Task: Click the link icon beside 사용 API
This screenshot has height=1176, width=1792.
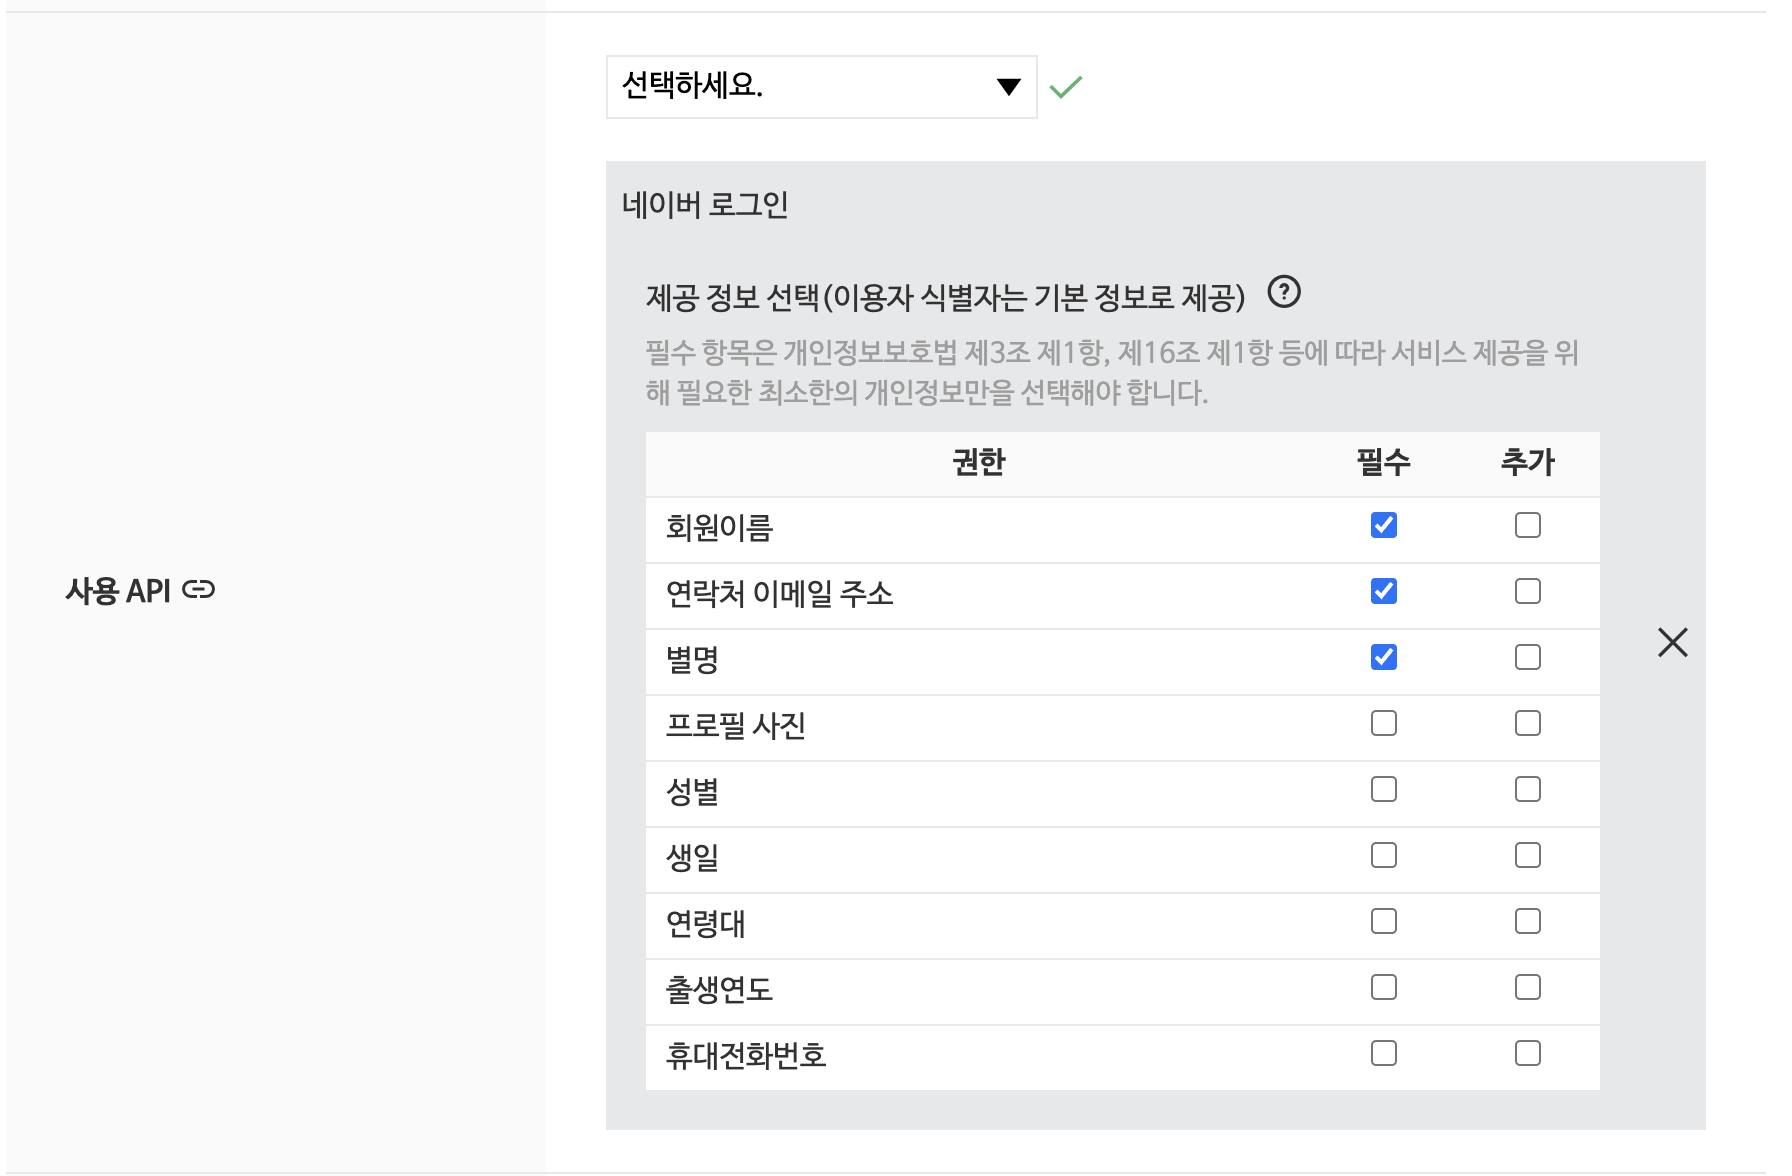Action: pyautogui.click(x=199, y=590)
